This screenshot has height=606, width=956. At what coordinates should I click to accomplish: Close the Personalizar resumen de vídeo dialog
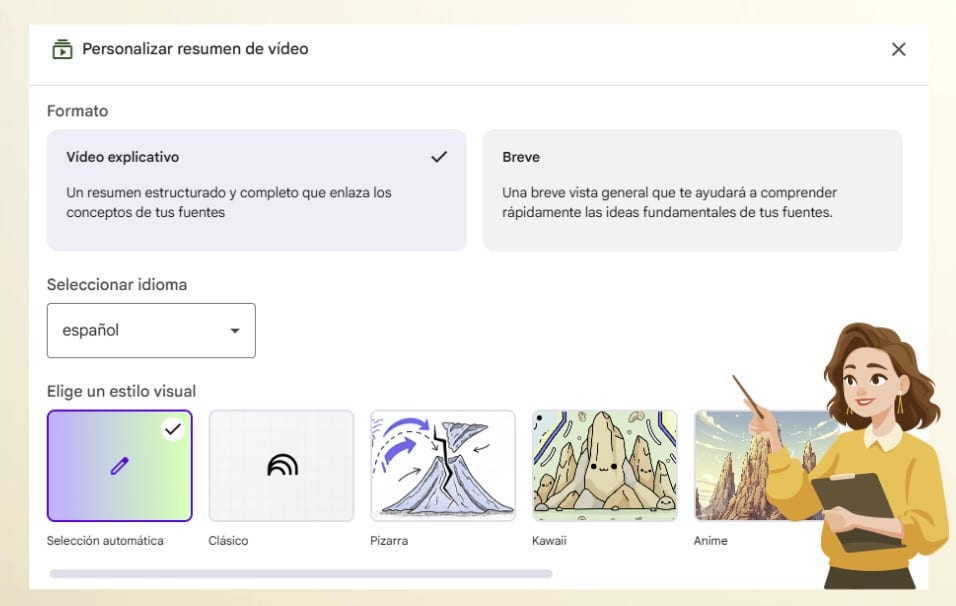click(898, 48)
